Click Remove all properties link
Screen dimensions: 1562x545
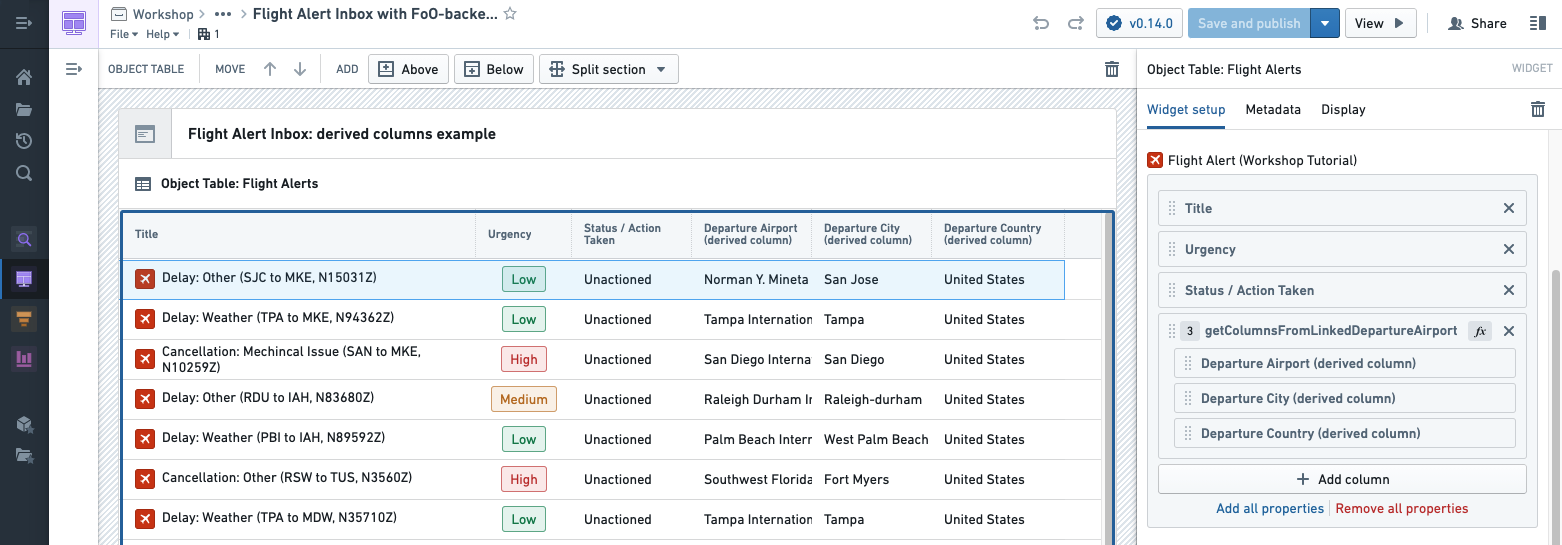(x=1402, y=508)
